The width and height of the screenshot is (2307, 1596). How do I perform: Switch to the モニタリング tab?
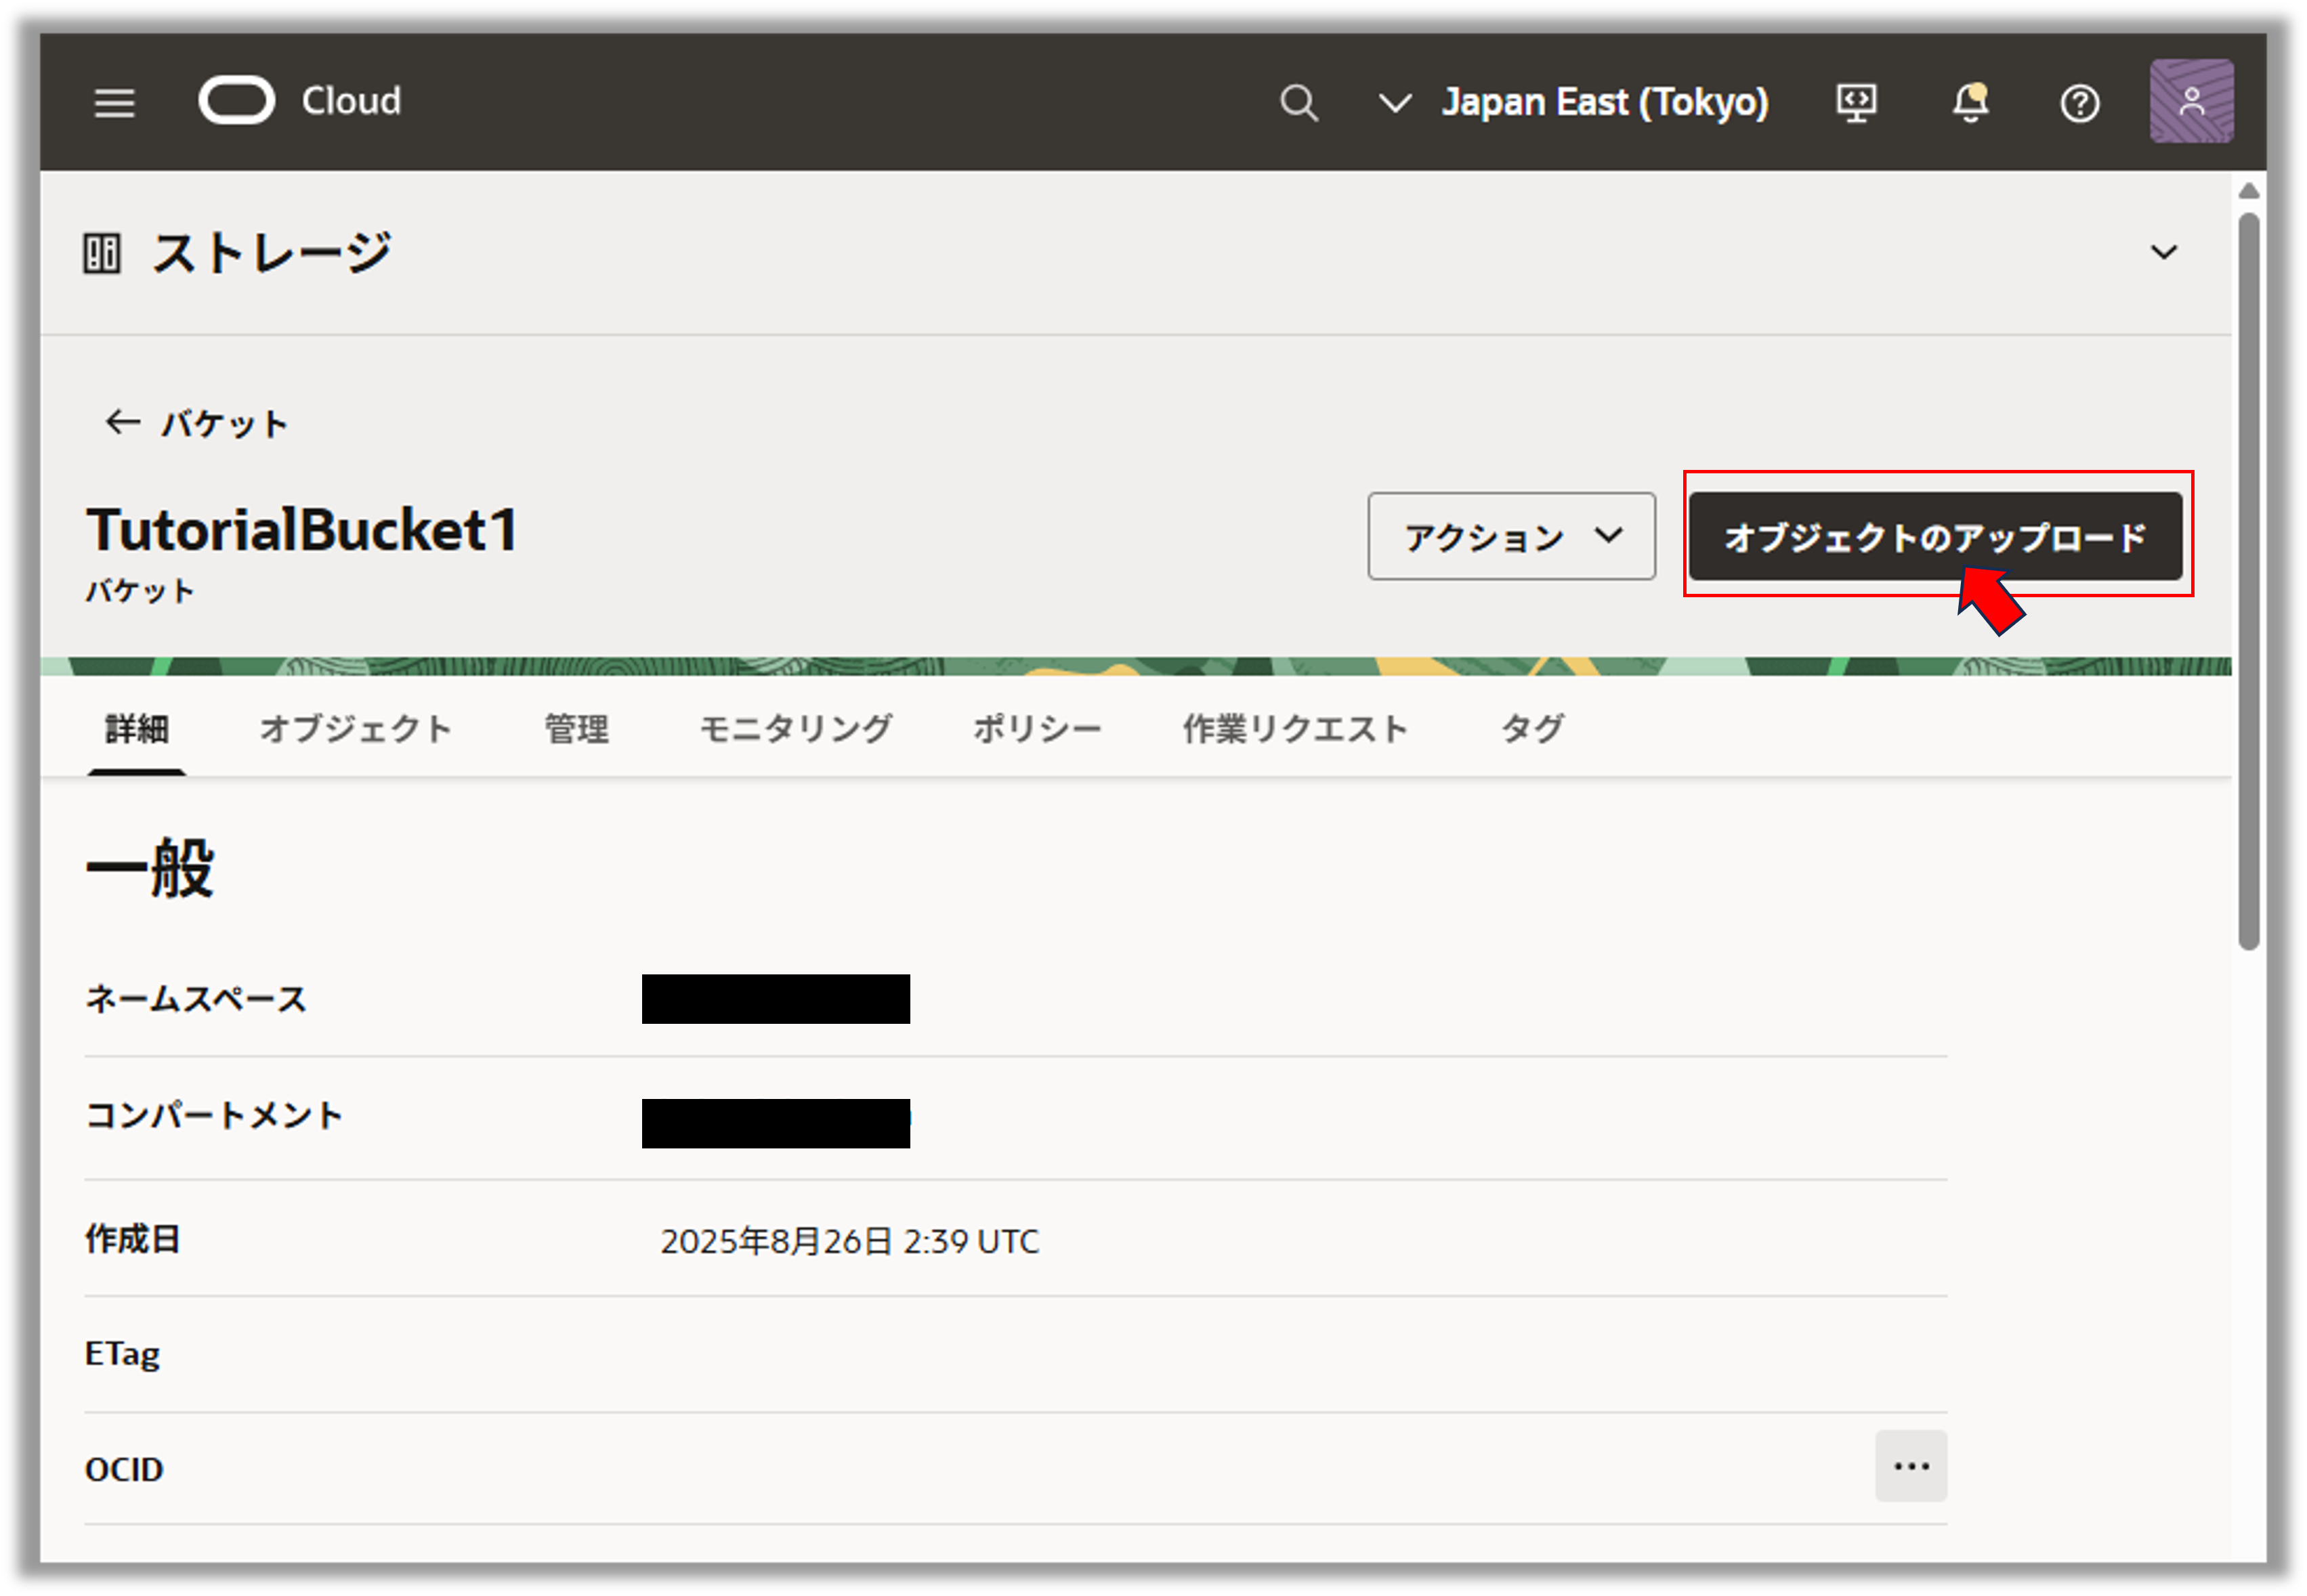tap(795, 728)
